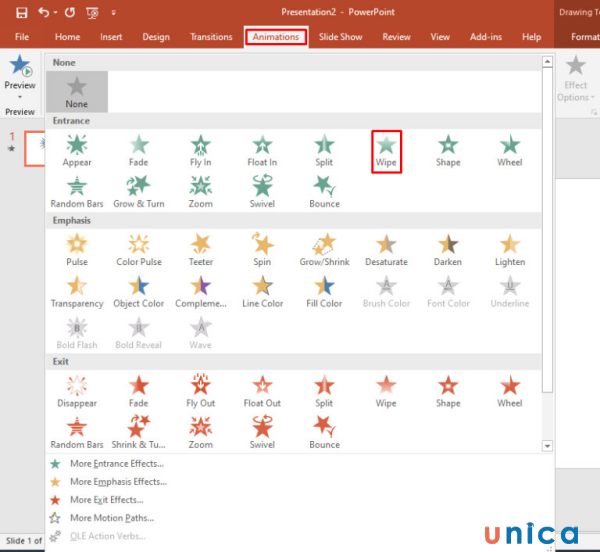Open the View ribbon tab
600x552 pixels.
click(x=440, y=37)
